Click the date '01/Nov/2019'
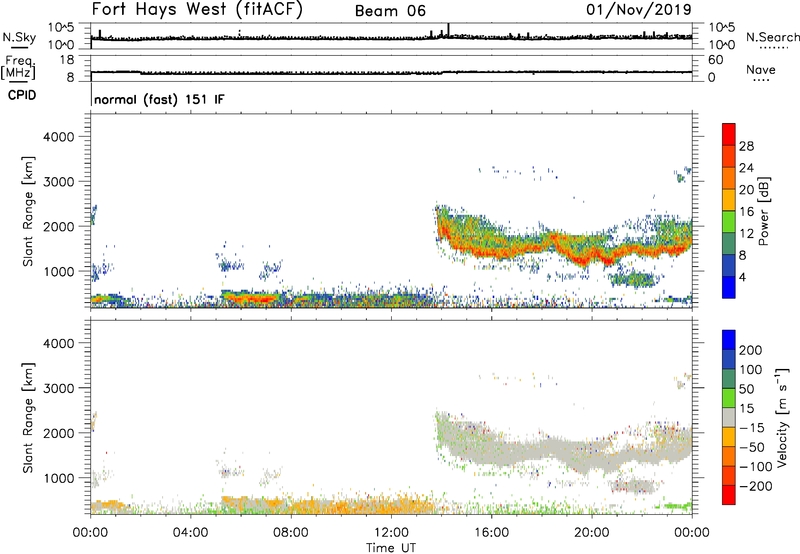The height and width of the screenshot is (554, 800). (x=639, y=10)
